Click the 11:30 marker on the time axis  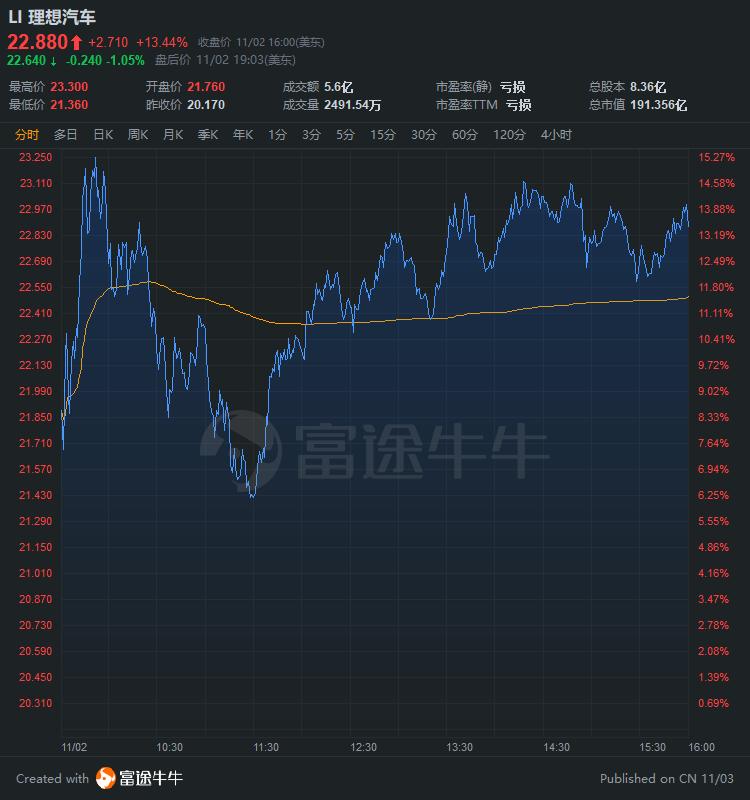tap(265, 747)
